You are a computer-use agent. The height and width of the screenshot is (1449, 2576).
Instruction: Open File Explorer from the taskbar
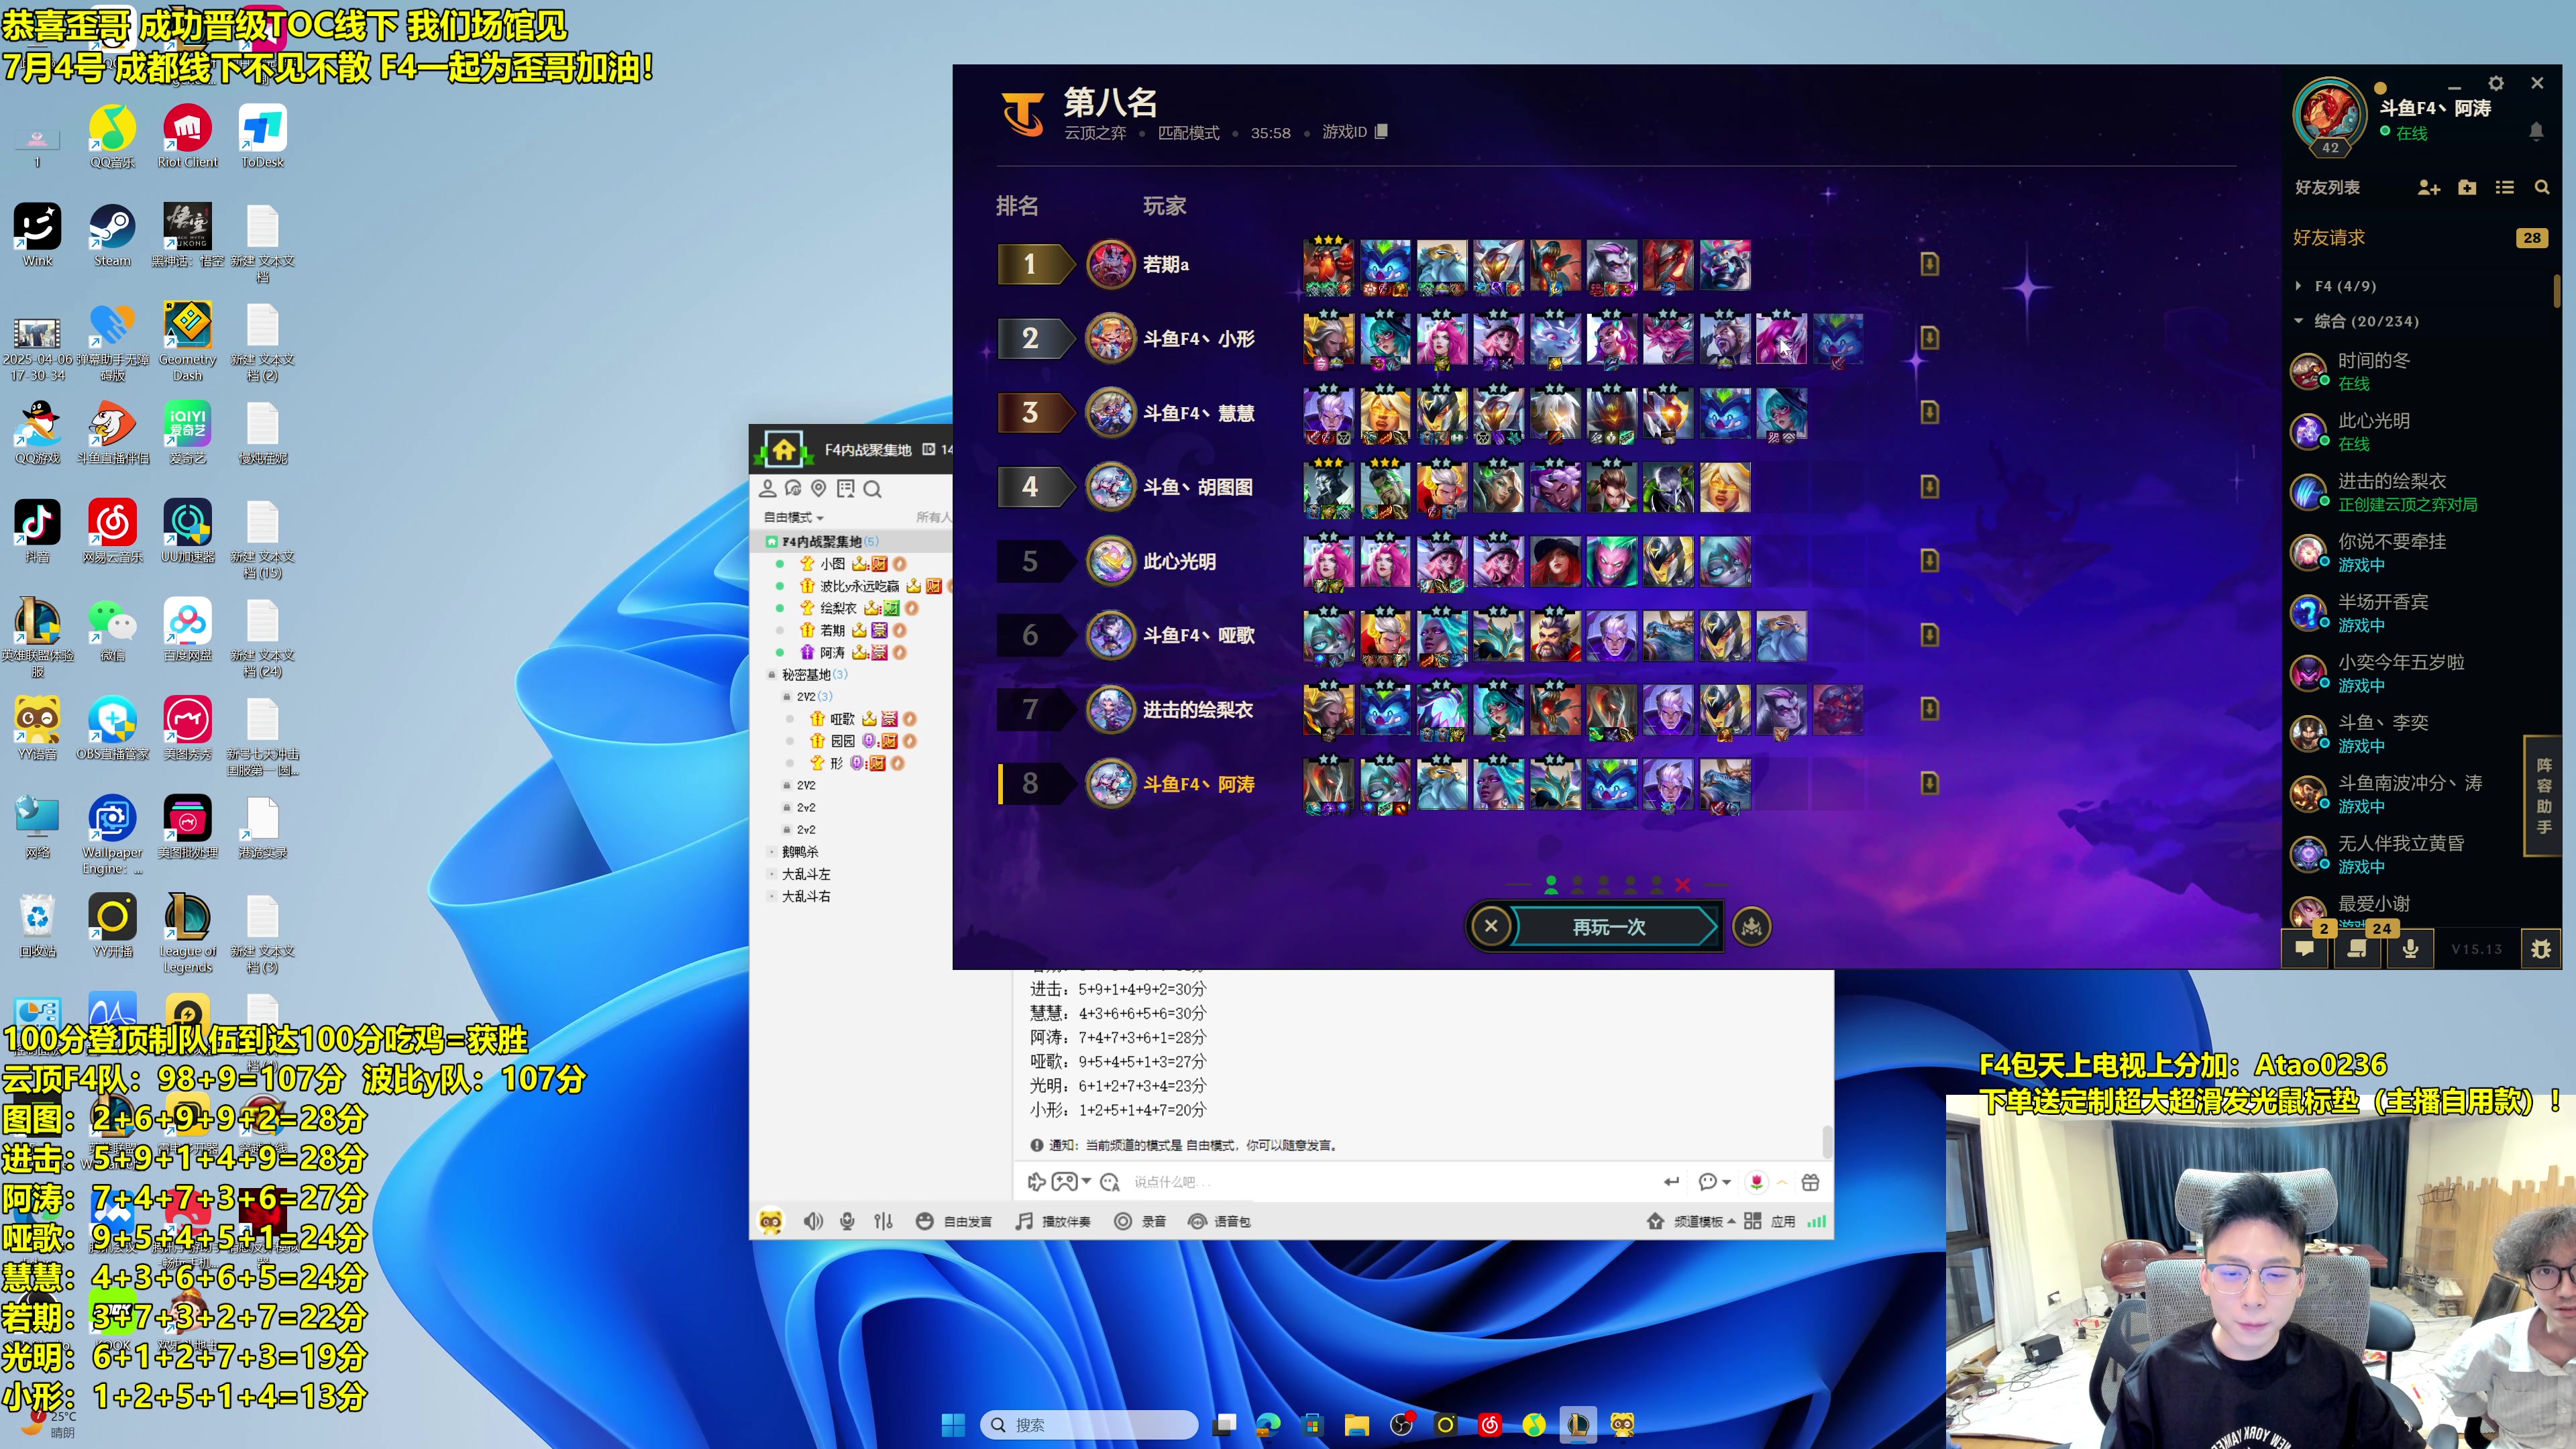(x=1356, y=1424)
